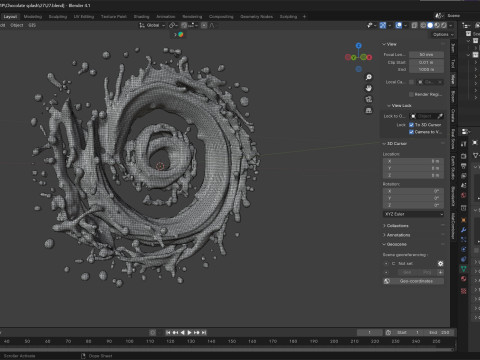
Task: Click the pan hand viewport icon
Action: [369, 88]
